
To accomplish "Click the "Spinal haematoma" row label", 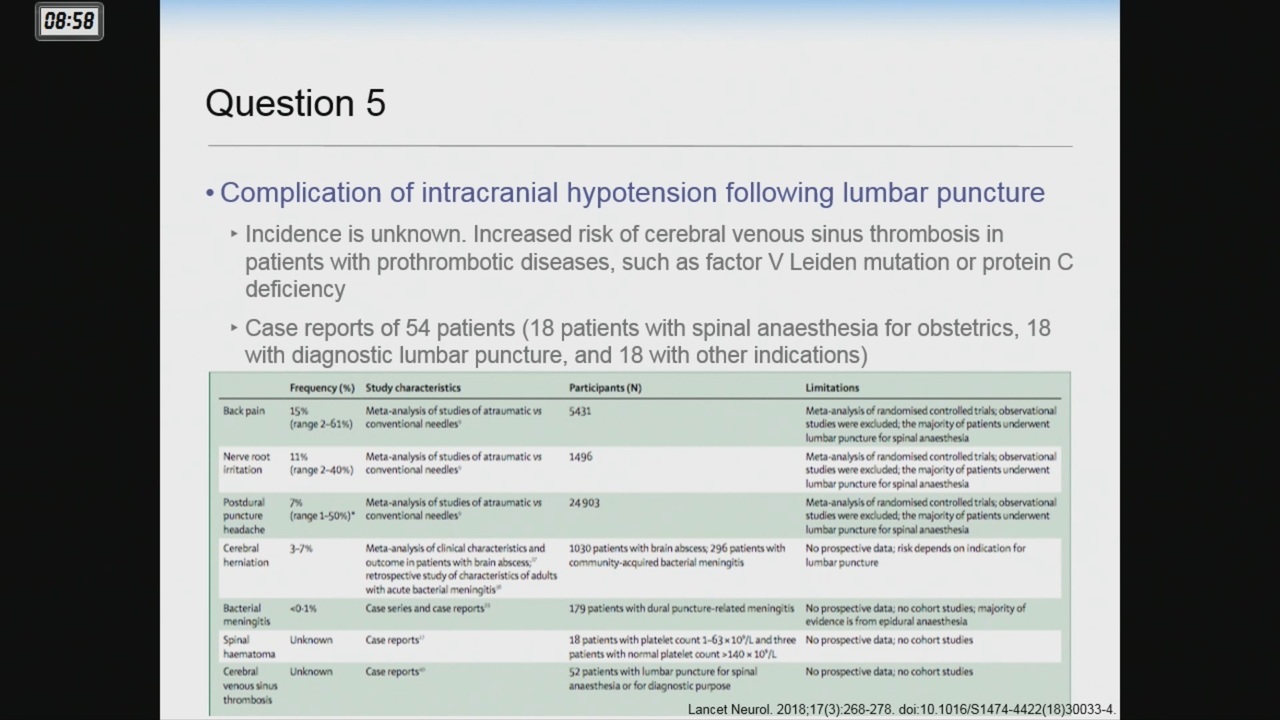I will coord(247,646).
